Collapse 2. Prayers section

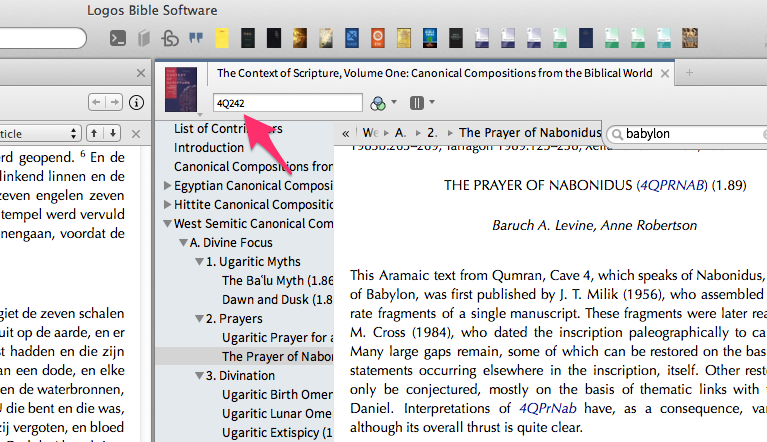point(200,319)
